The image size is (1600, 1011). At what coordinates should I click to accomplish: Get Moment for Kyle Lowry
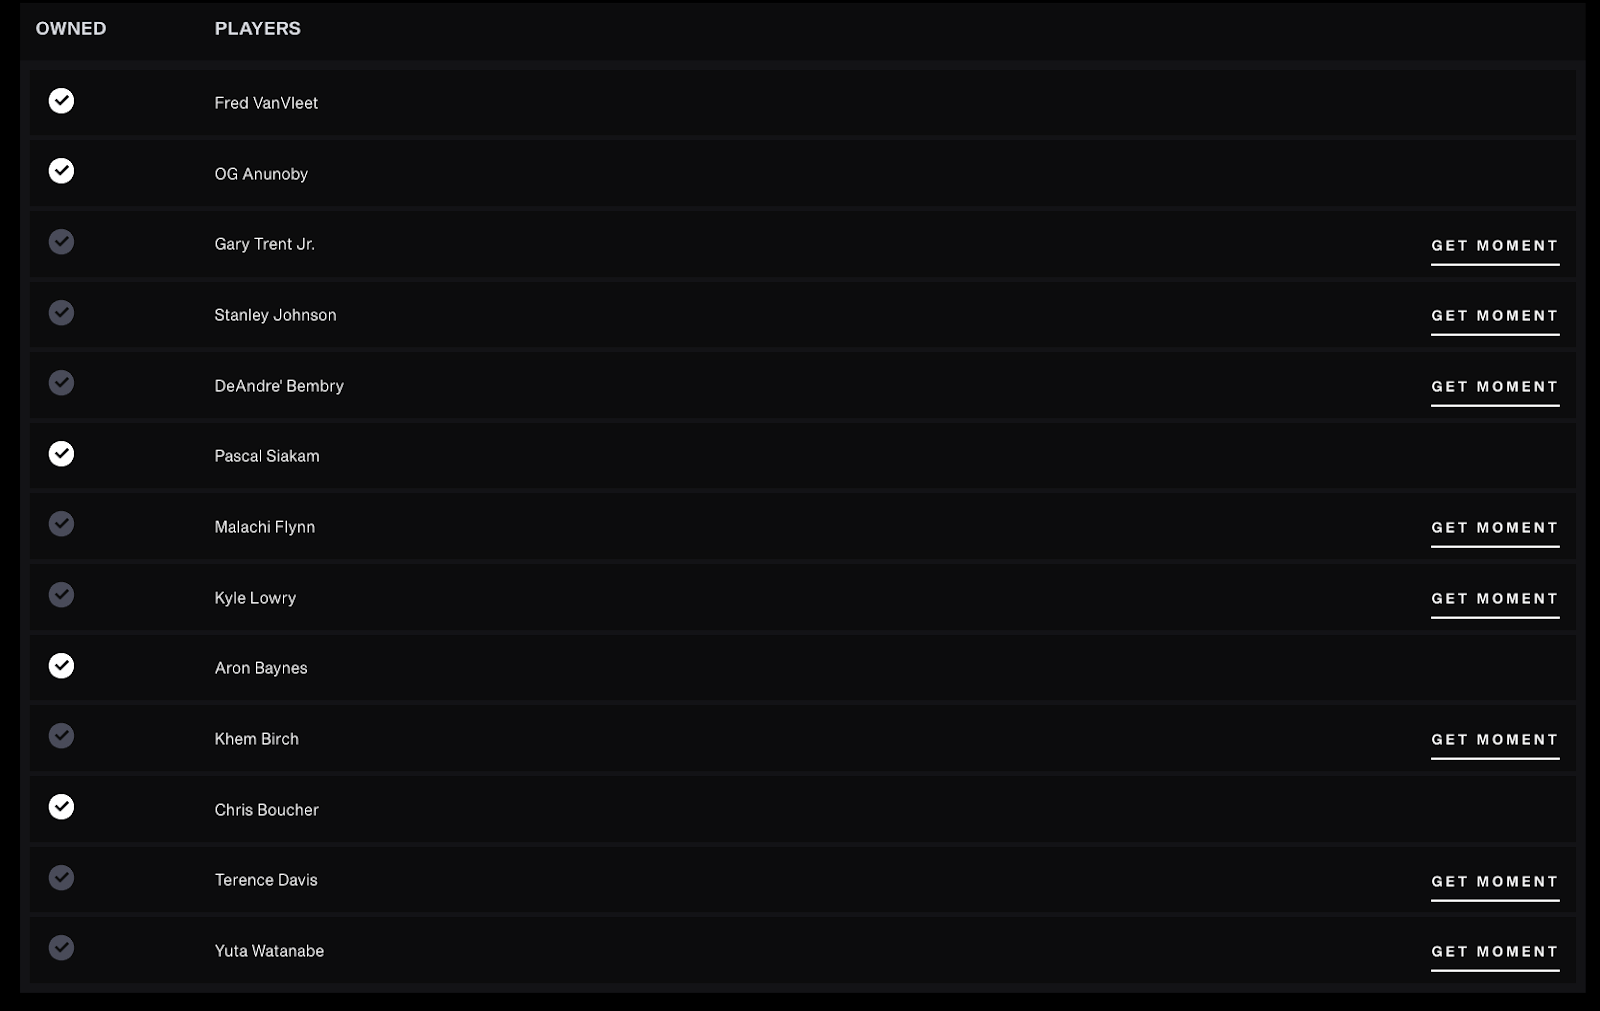click(1495, 599)
